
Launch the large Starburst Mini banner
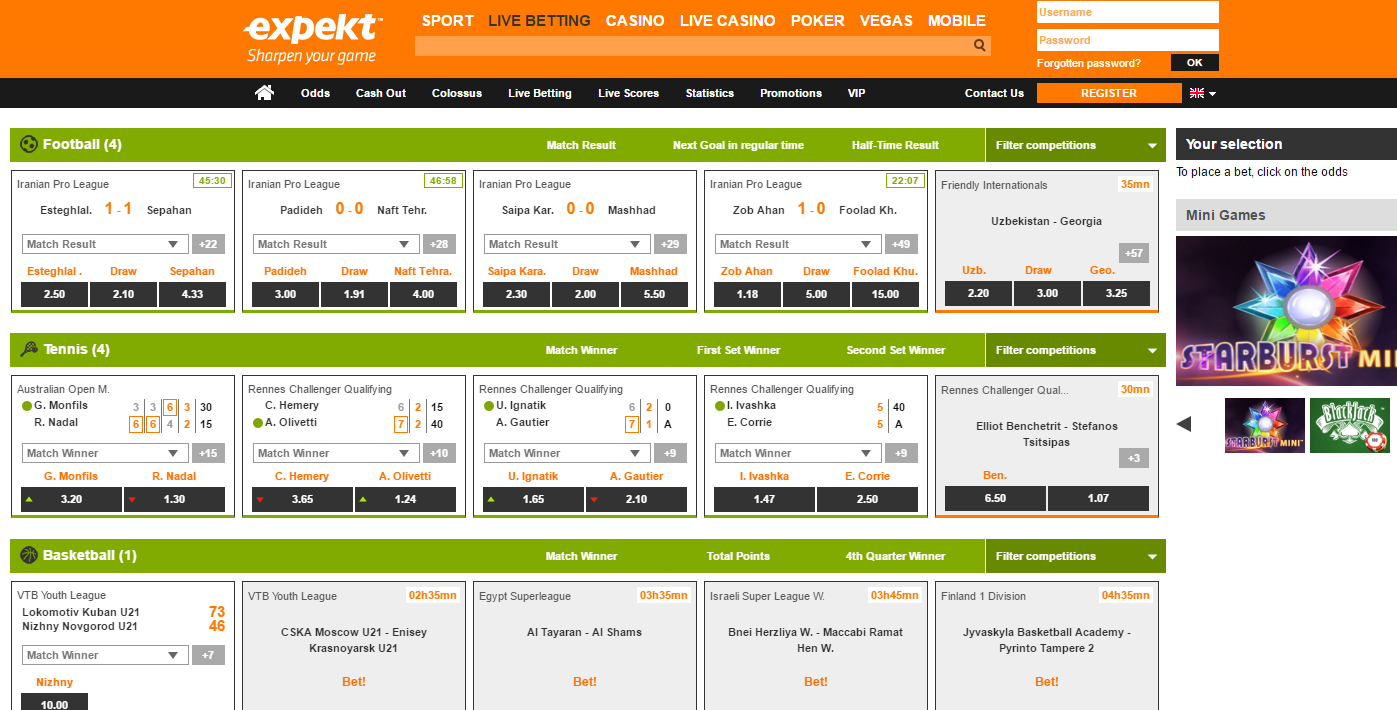click(1286, 311)
